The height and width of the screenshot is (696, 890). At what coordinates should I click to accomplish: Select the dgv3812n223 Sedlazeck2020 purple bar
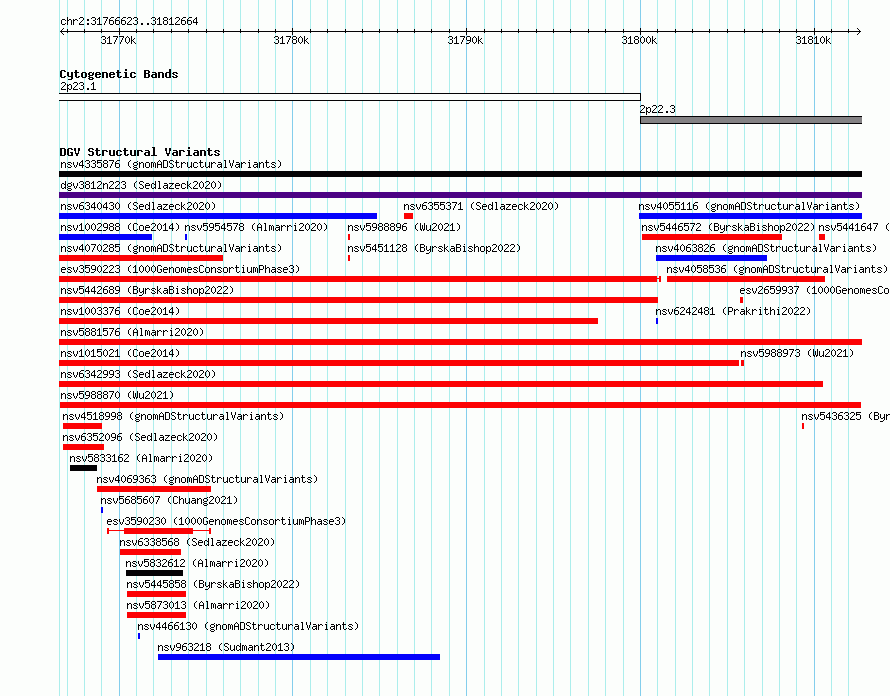(460, 195)
